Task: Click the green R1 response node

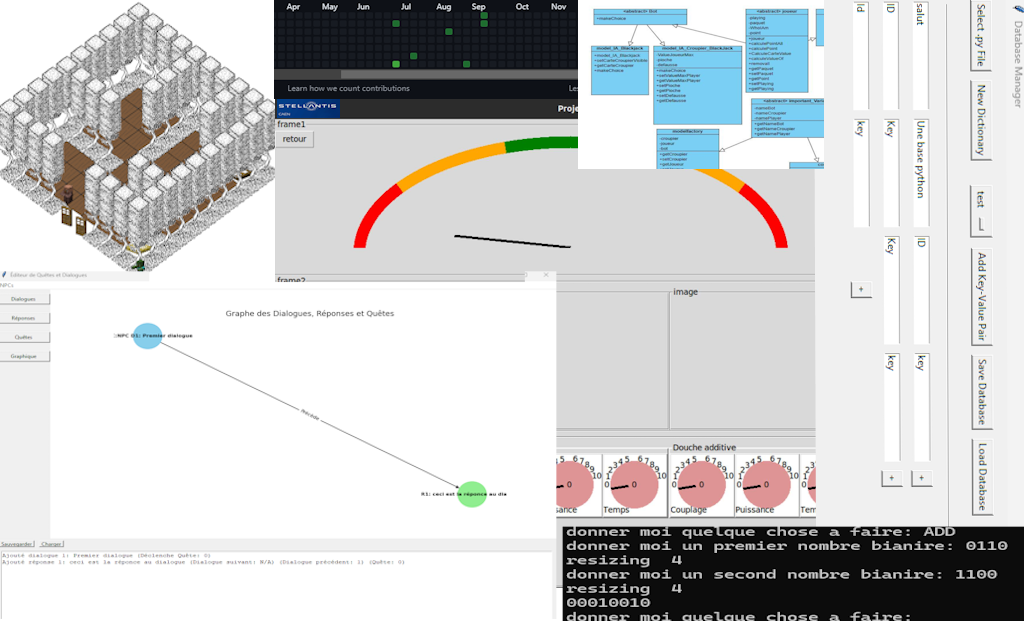Action: [471, 494]
